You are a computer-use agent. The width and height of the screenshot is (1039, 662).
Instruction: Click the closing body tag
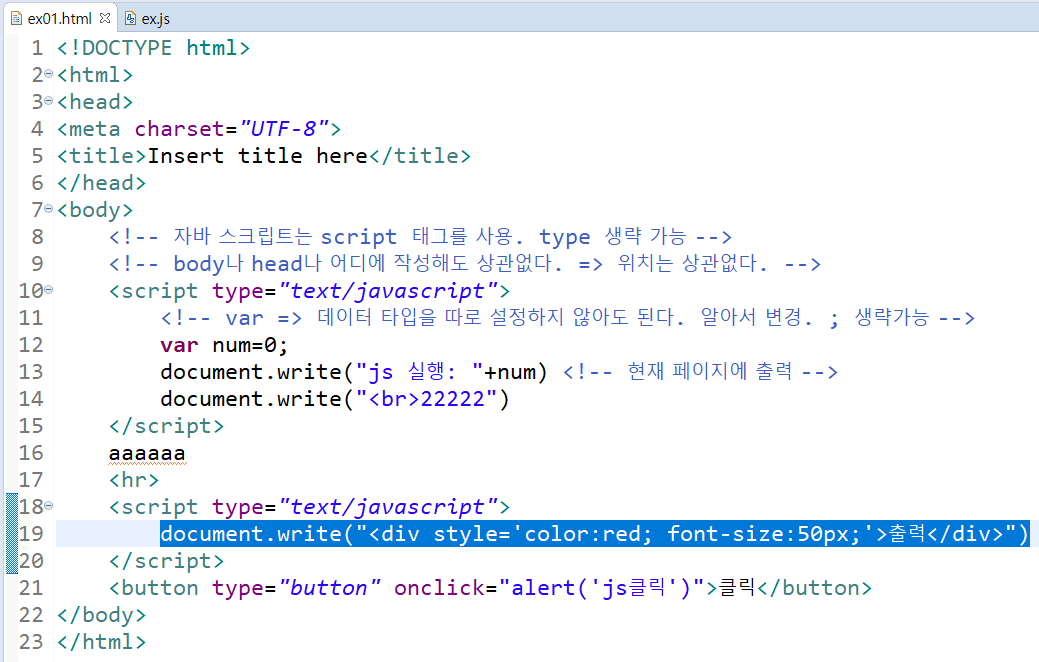[x=101, y=615]
